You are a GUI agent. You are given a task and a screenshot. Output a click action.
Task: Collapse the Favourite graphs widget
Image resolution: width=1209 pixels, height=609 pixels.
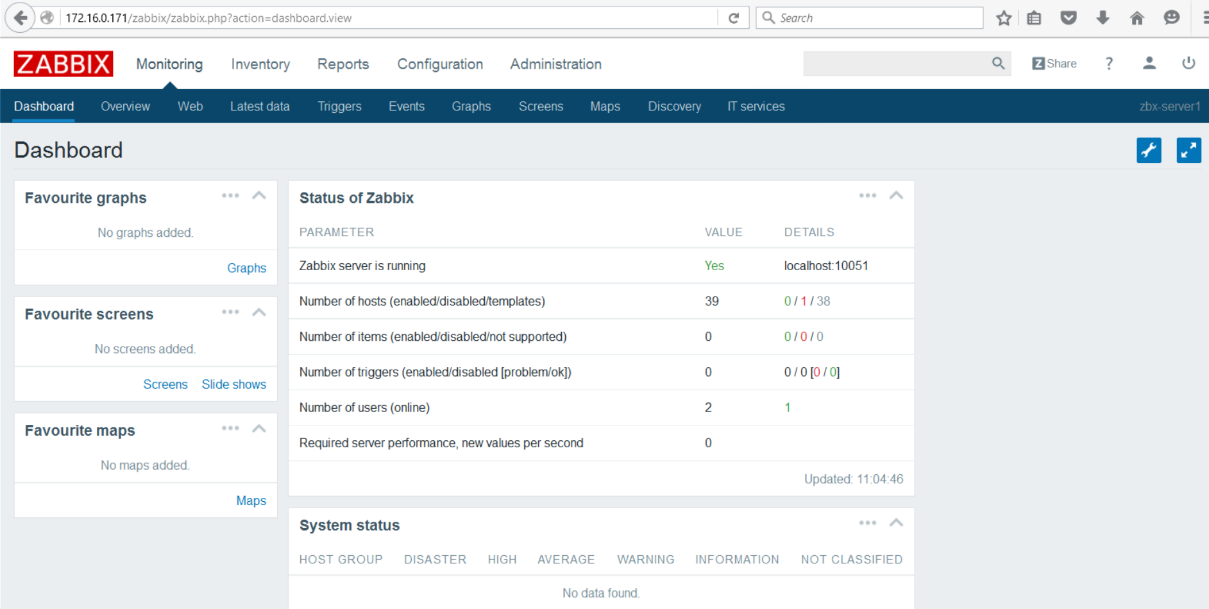pos(259,196)
